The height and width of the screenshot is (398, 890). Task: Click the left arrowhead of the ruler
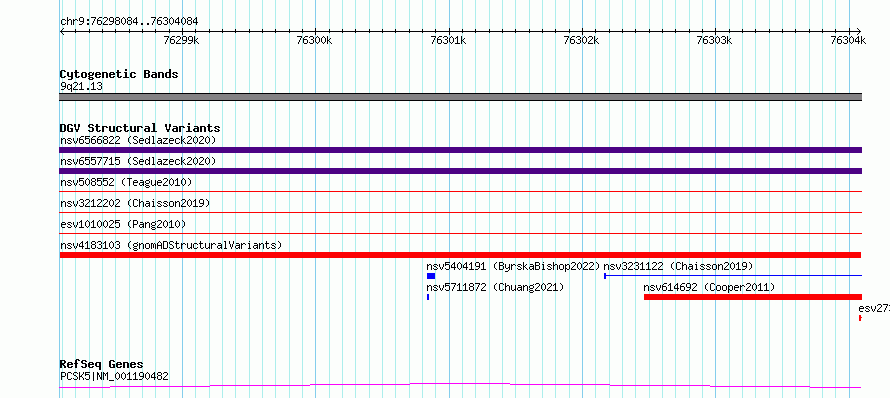click(x=62, y=31)
